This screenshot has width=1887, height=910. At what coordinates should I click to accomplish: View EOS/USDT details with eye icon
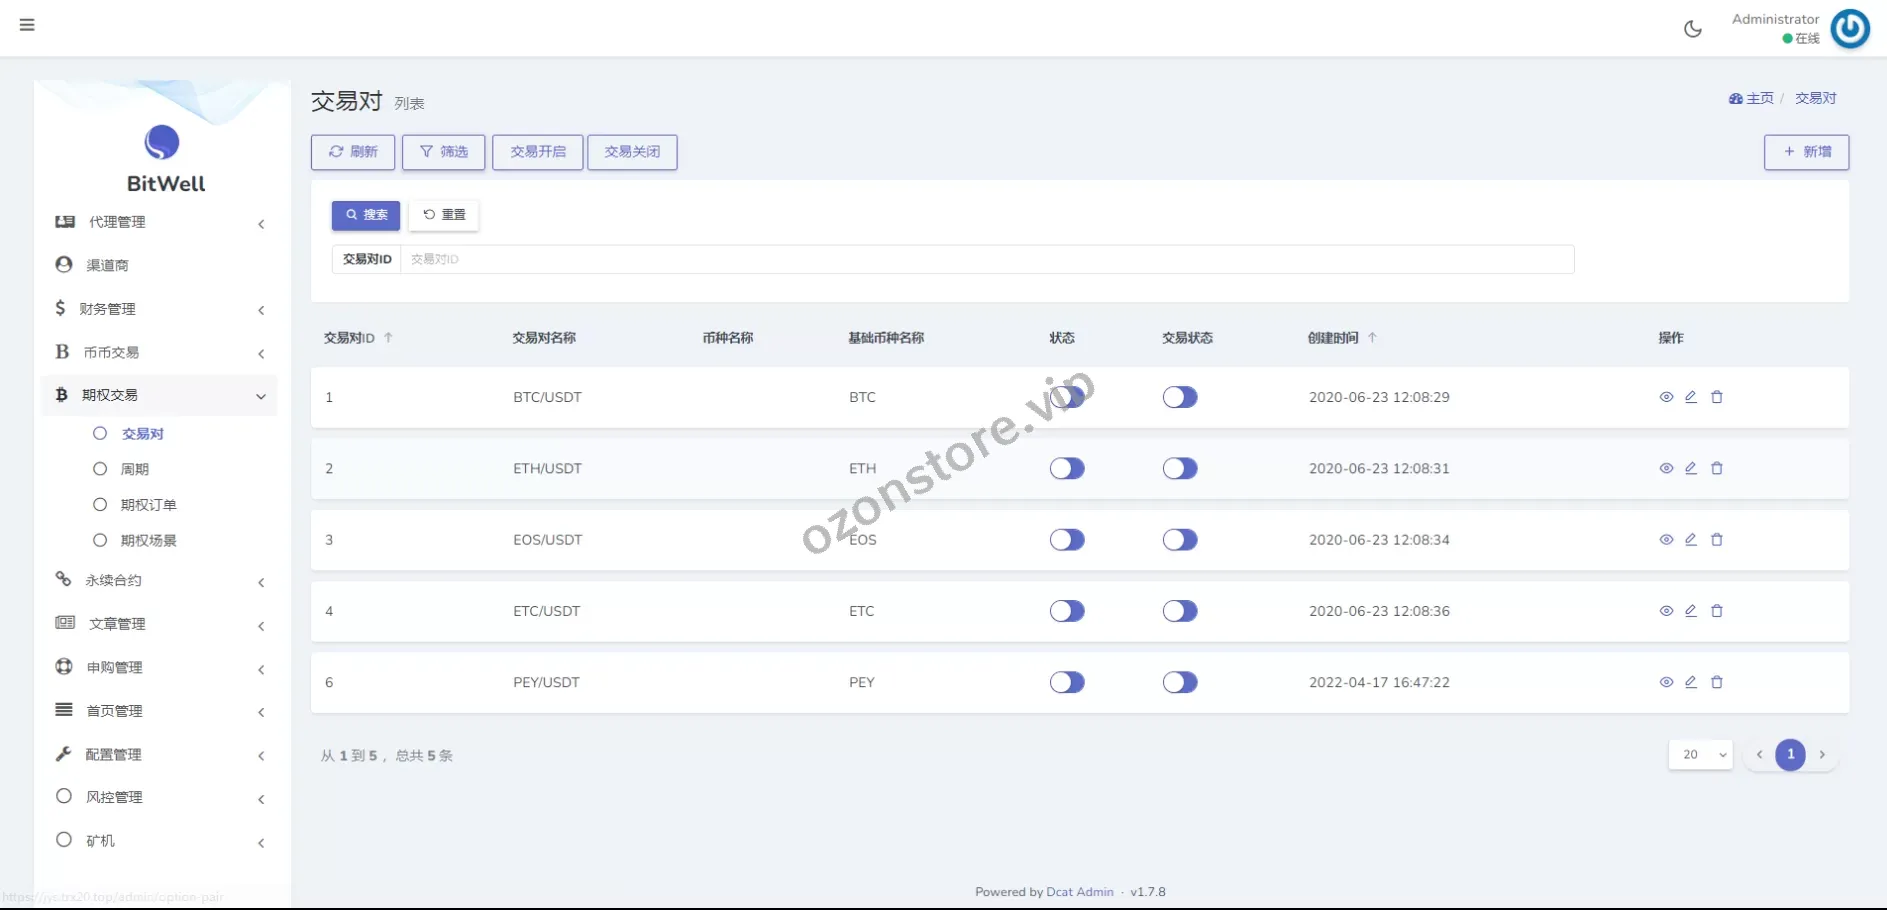click(x=1665, y=540)
